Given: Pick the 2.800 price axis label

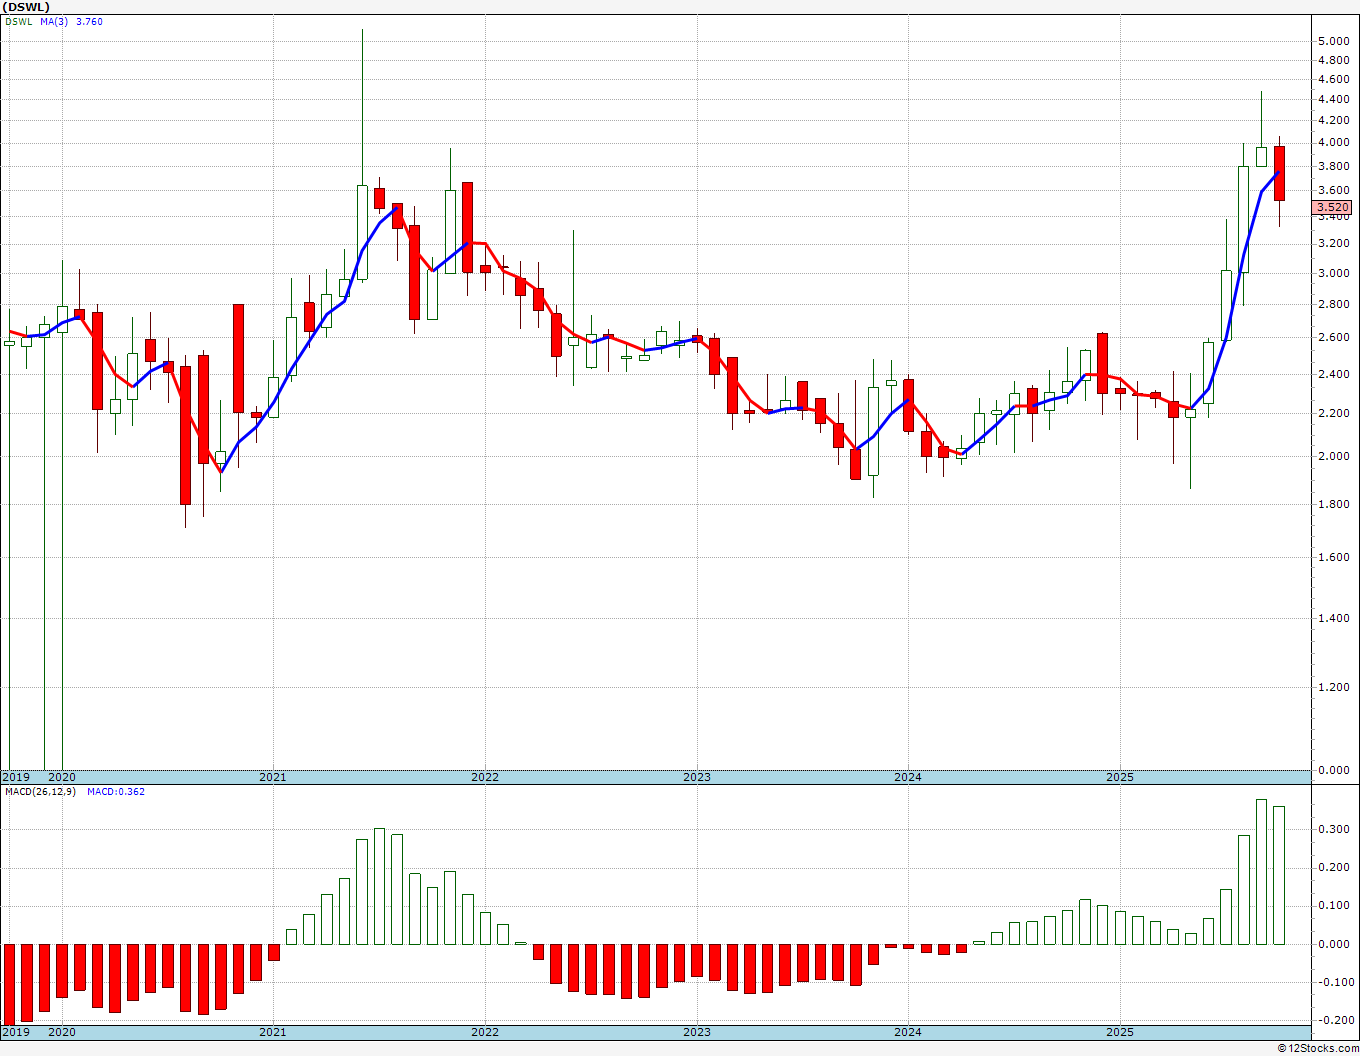Looking at the screenshot, I should (1333, 304).
